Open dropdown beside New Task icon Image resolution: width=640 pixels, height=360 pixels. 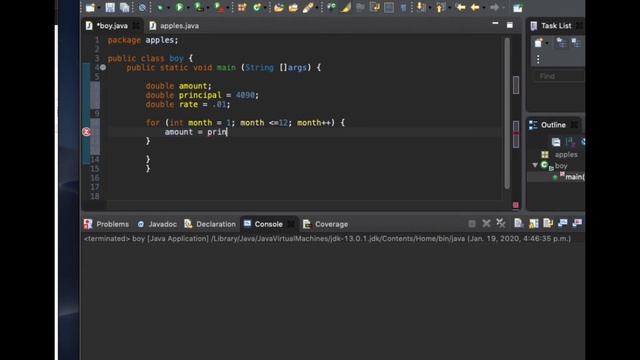pos(547,43)
